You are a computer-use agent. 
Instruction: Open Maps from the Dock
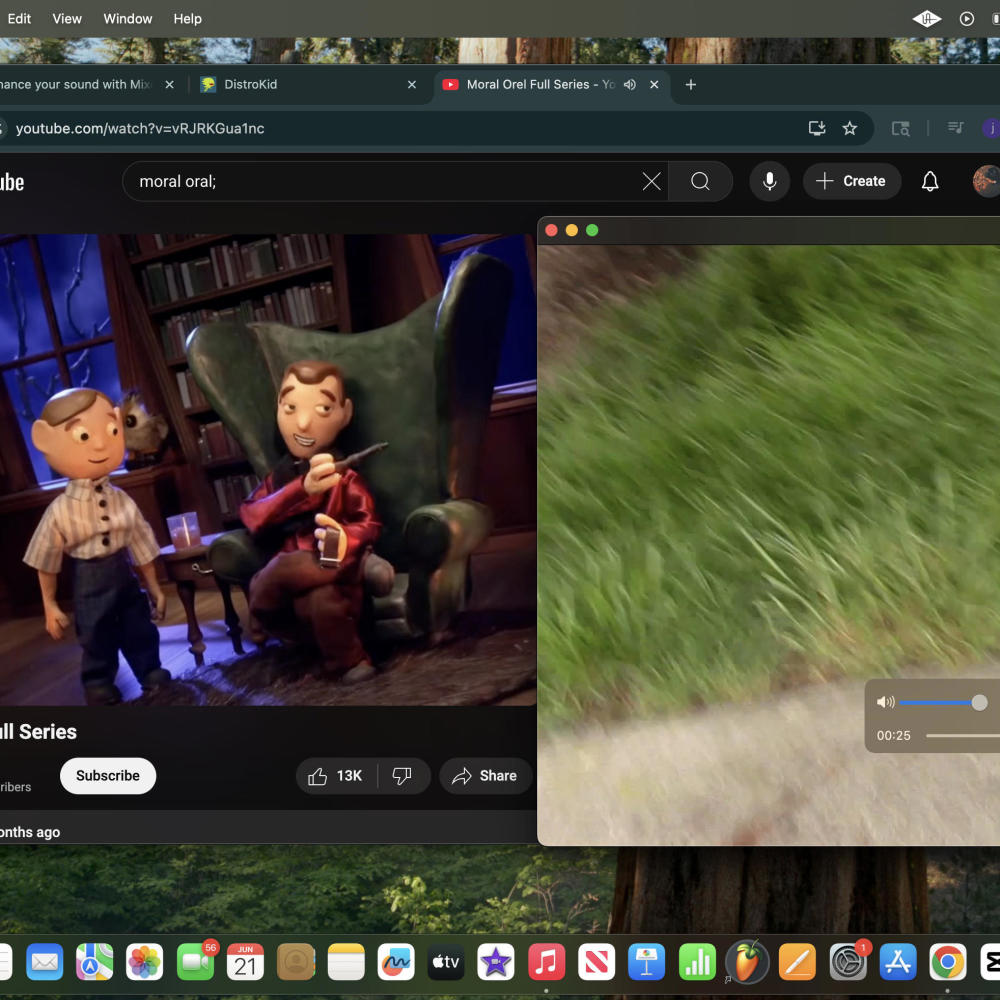pyautogui.click(x=94, y=961)
